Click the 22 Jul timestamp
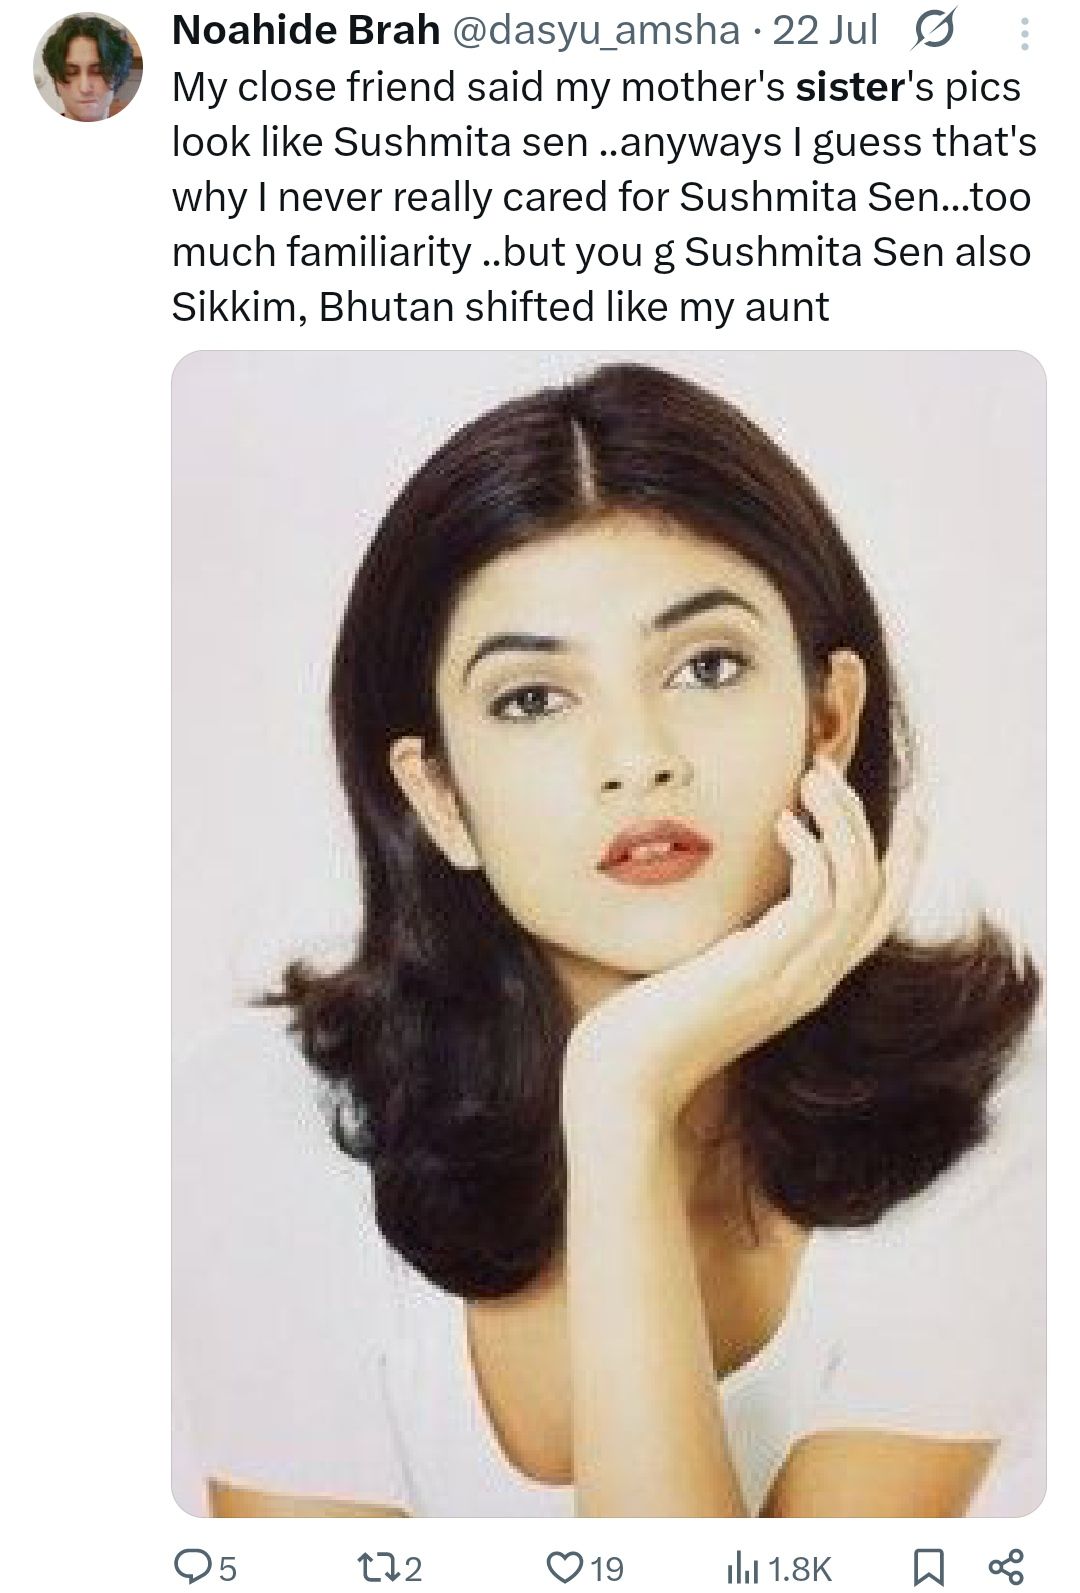Viewport: 1080px width, 1593px height. point(825,32)
